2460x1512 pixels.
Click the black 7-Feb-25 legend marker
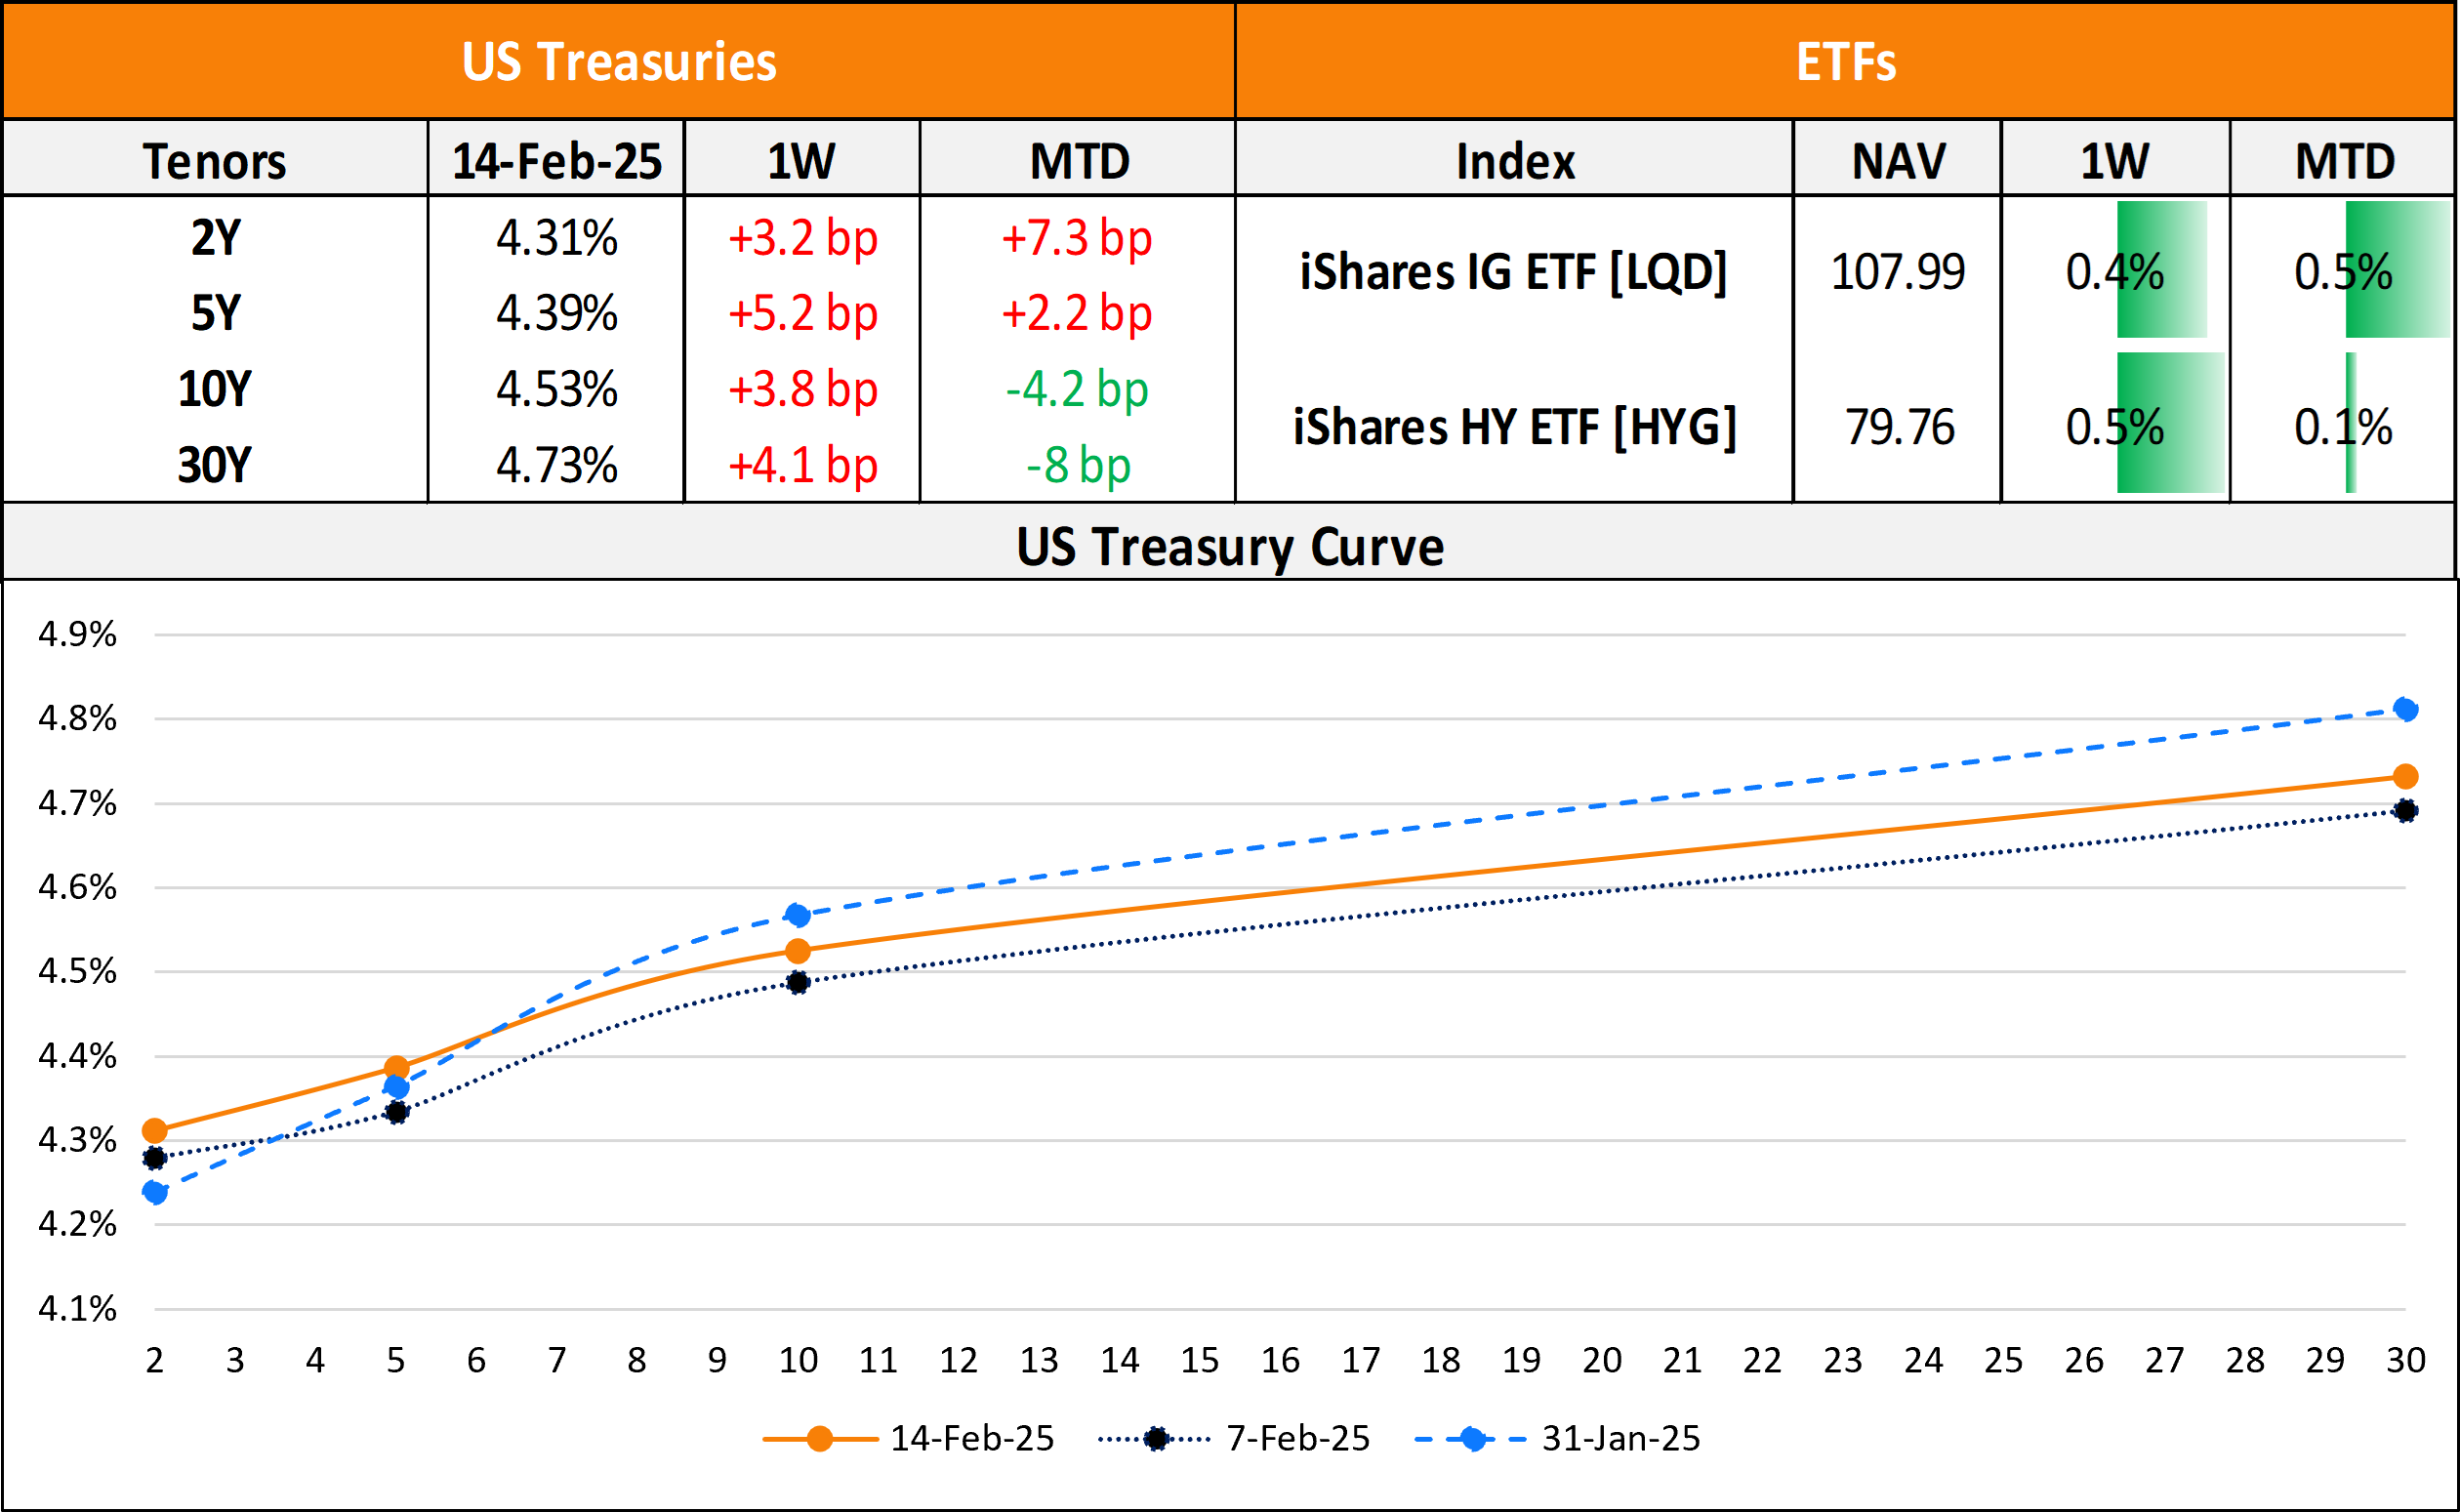tap(1156, 1439)
